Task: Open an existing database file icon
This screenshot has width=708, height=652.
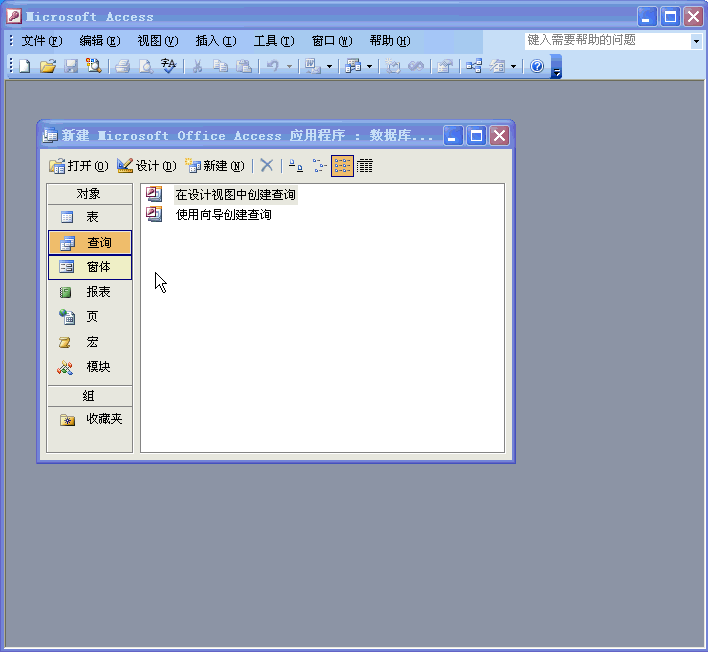Action: pos(48,66)
